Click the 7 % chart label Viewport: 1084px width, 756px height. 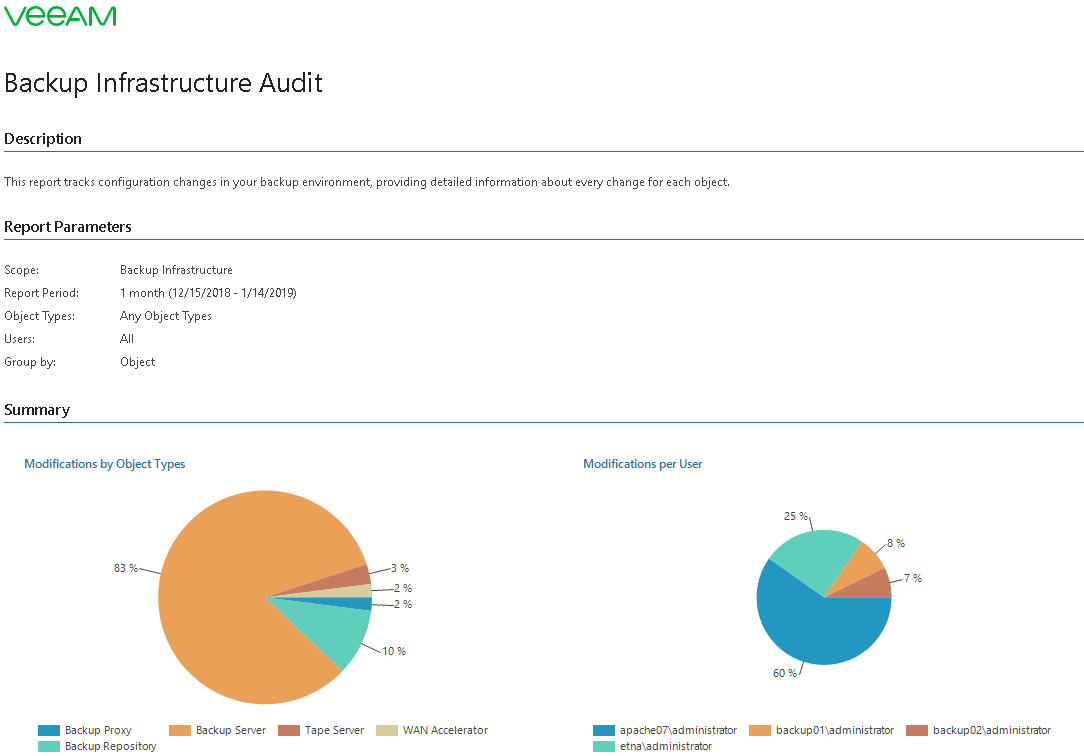pos(913,578)
